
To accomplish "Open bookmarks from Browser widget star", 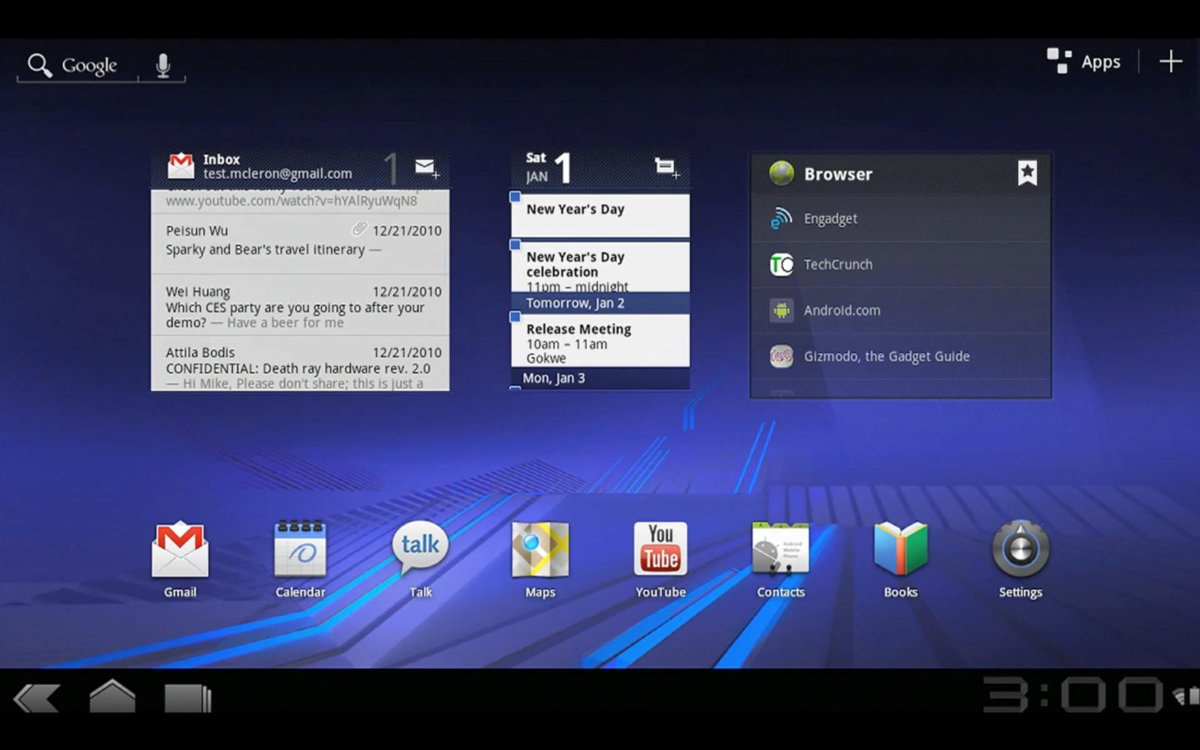I will [x=1027, y=173].
